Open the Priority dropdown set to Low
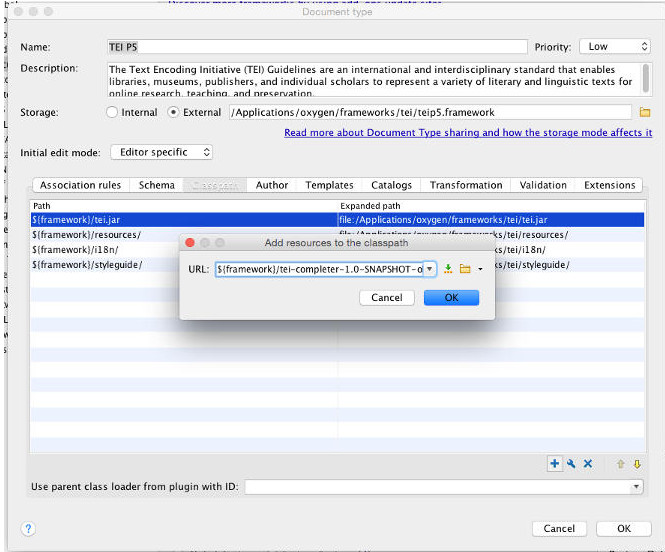The height and width of the screenshot is (552, 665). (615, 47)
